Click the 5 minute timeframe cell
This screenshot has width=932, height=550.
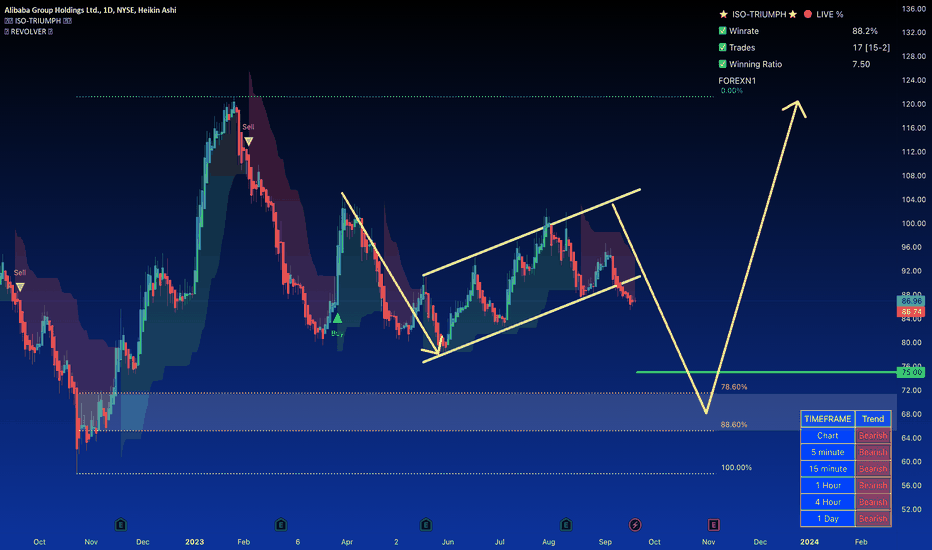pos(827,452)
